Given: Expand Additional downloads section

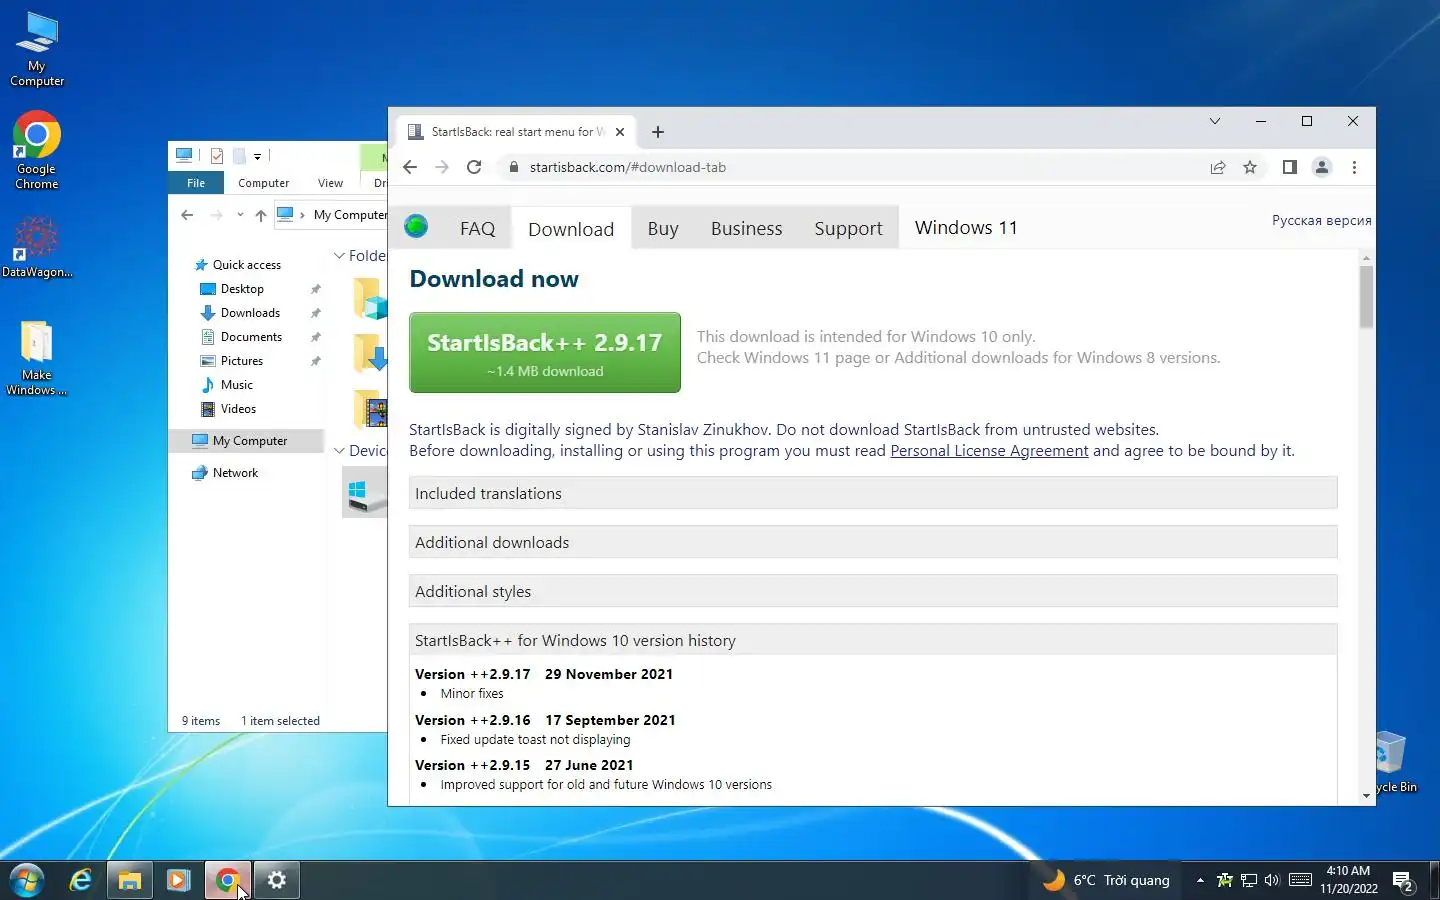Looking at the screenshot, I should click(873, 542).
